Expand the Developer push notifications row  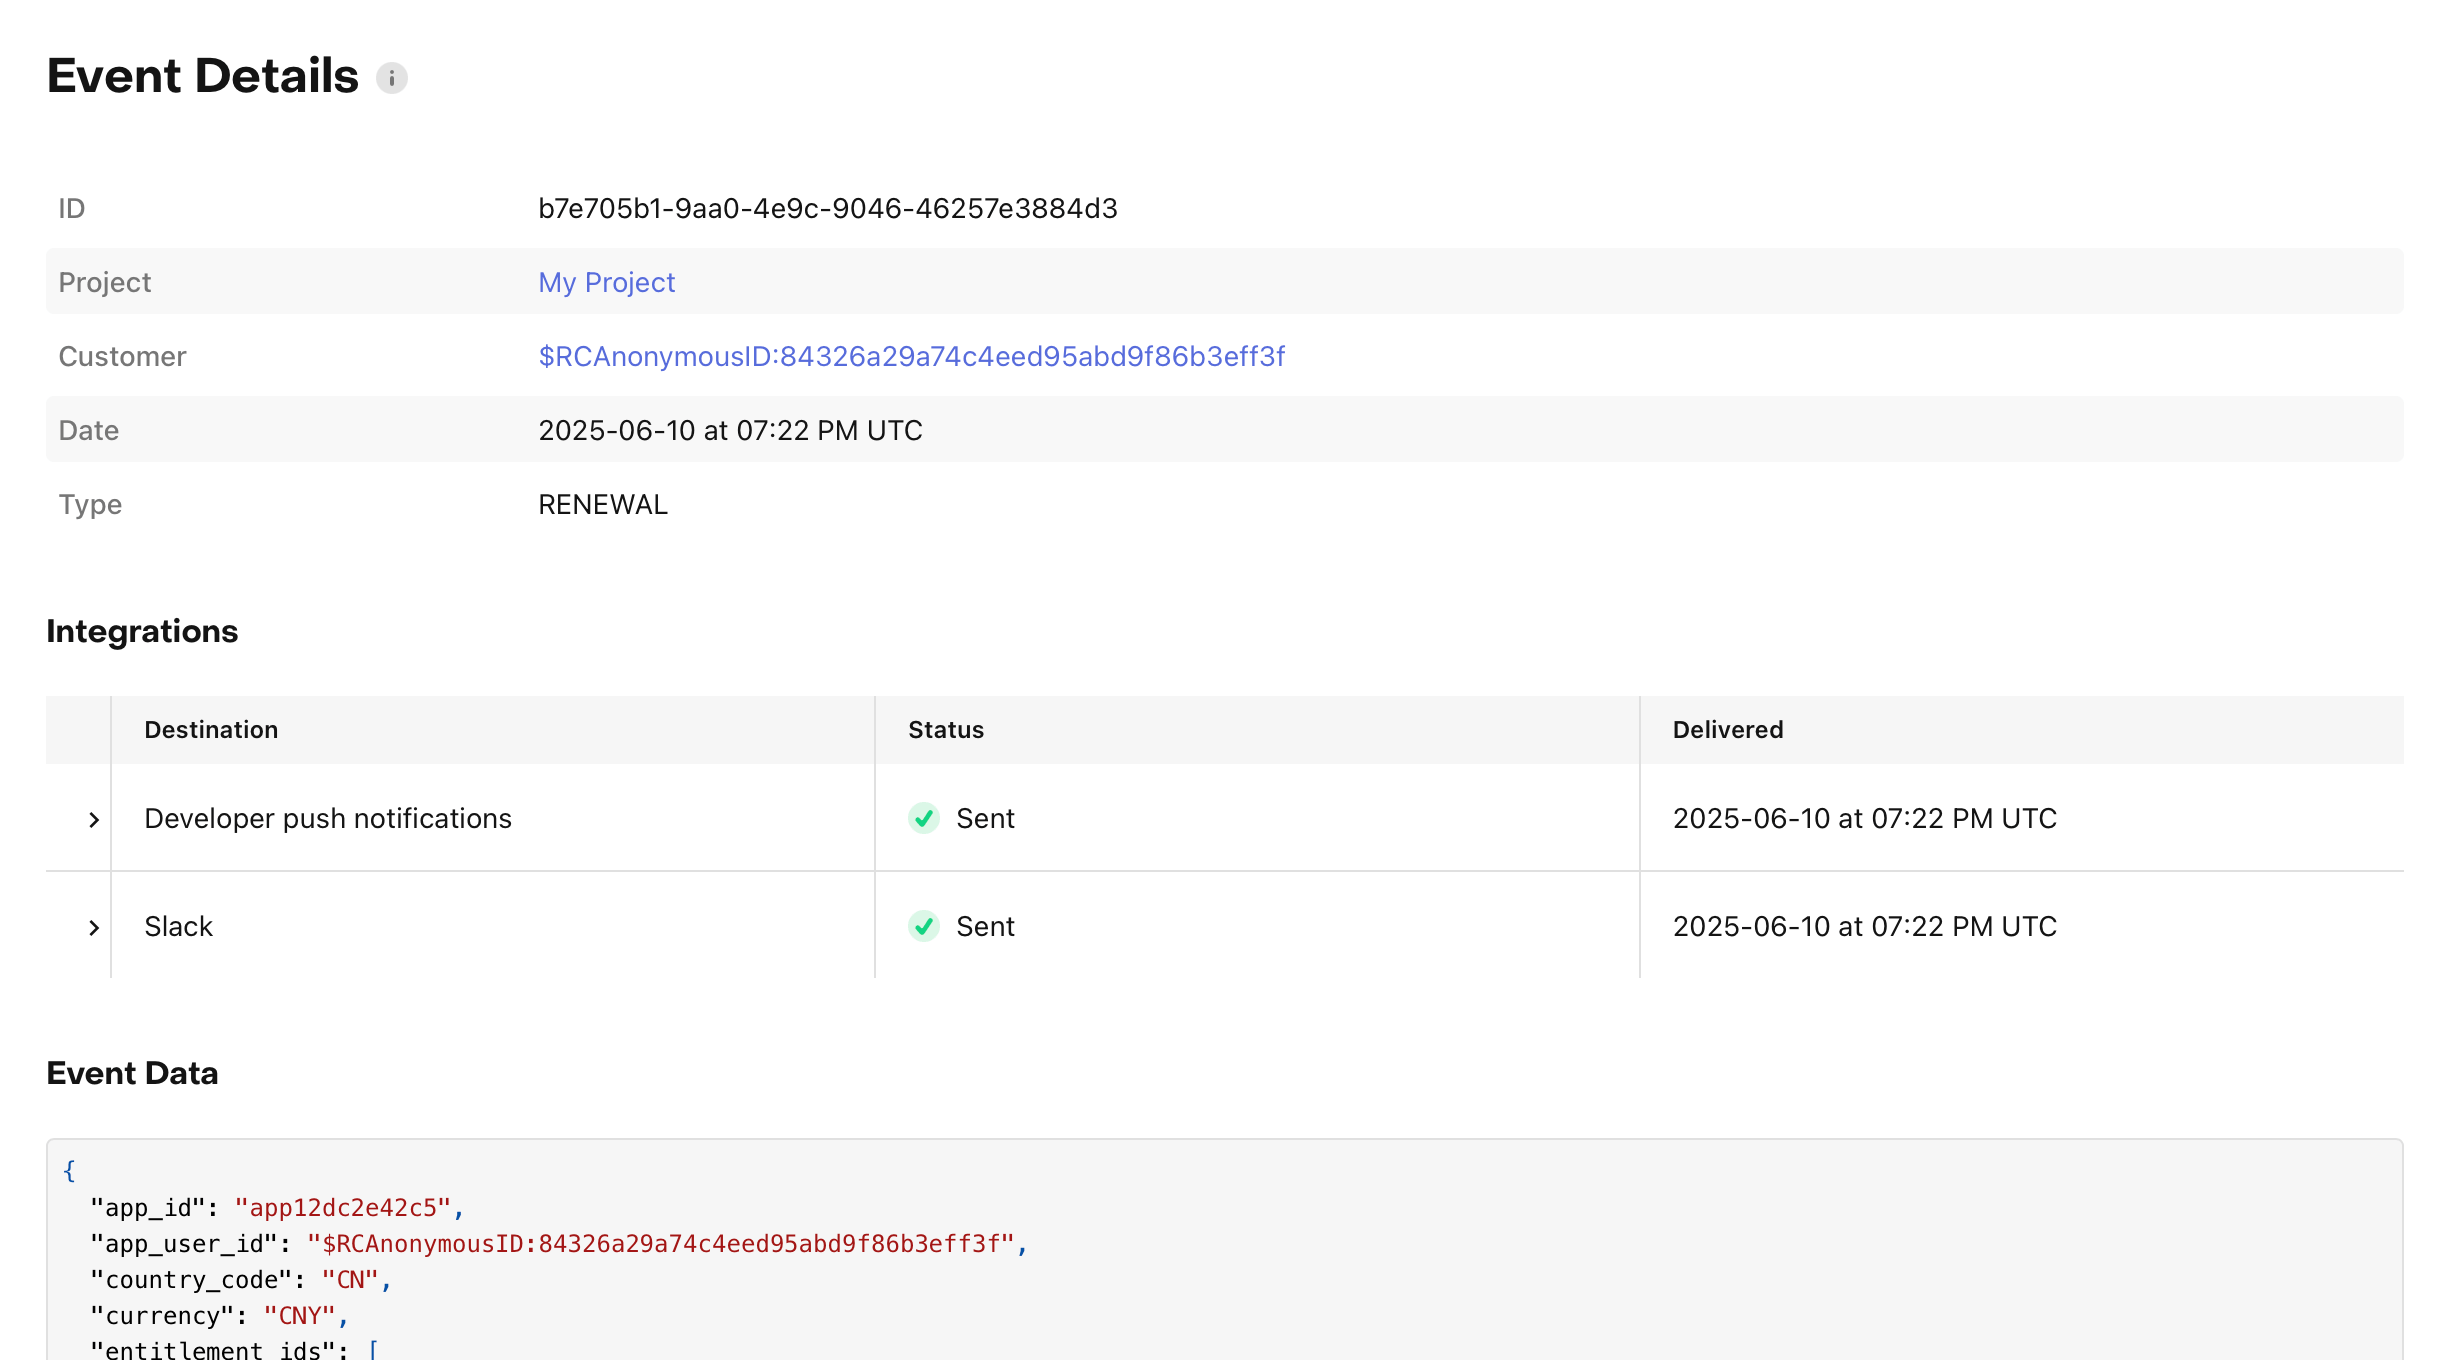[93, 820]
